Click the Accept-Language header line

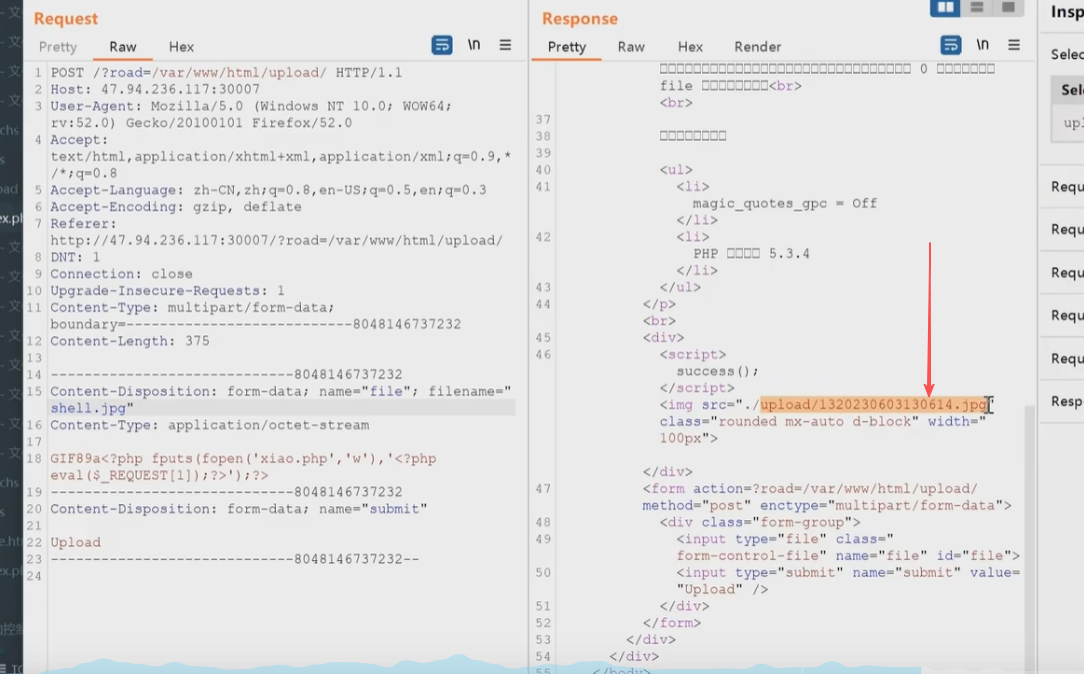[x=268, y=190]
